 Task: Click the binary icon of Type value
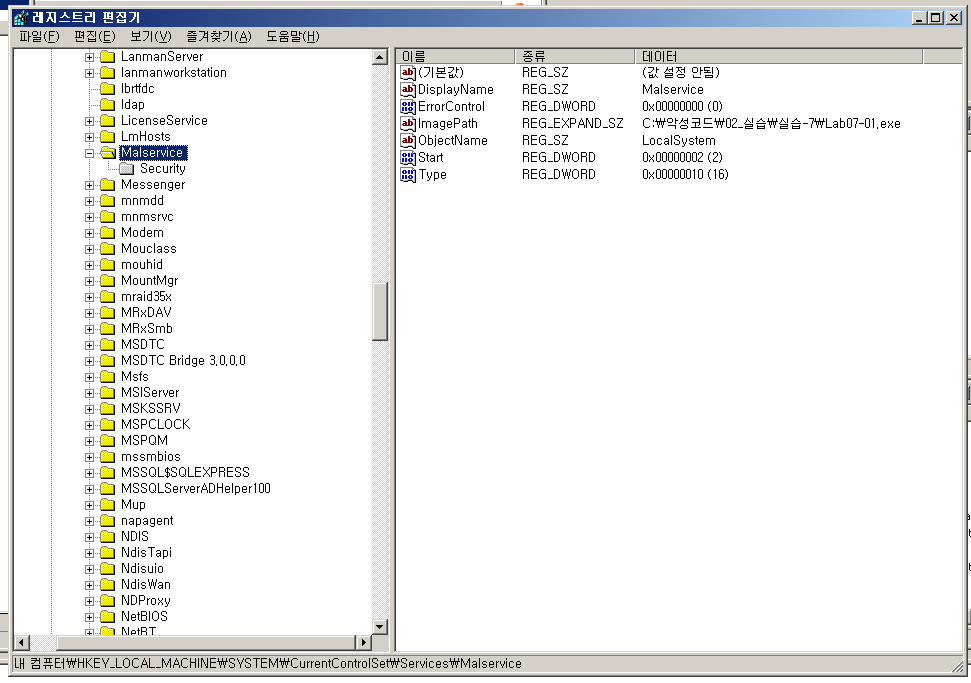click(x=407, y=175)
